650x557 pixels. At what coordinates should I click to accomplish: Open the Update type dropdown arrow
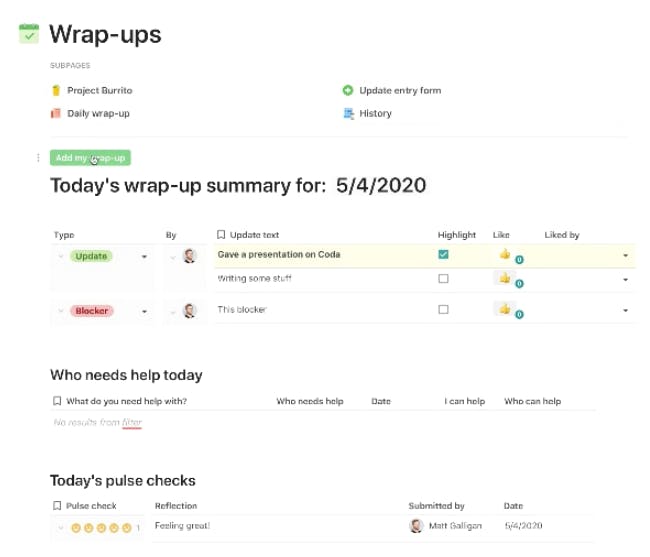pos(144,257)
